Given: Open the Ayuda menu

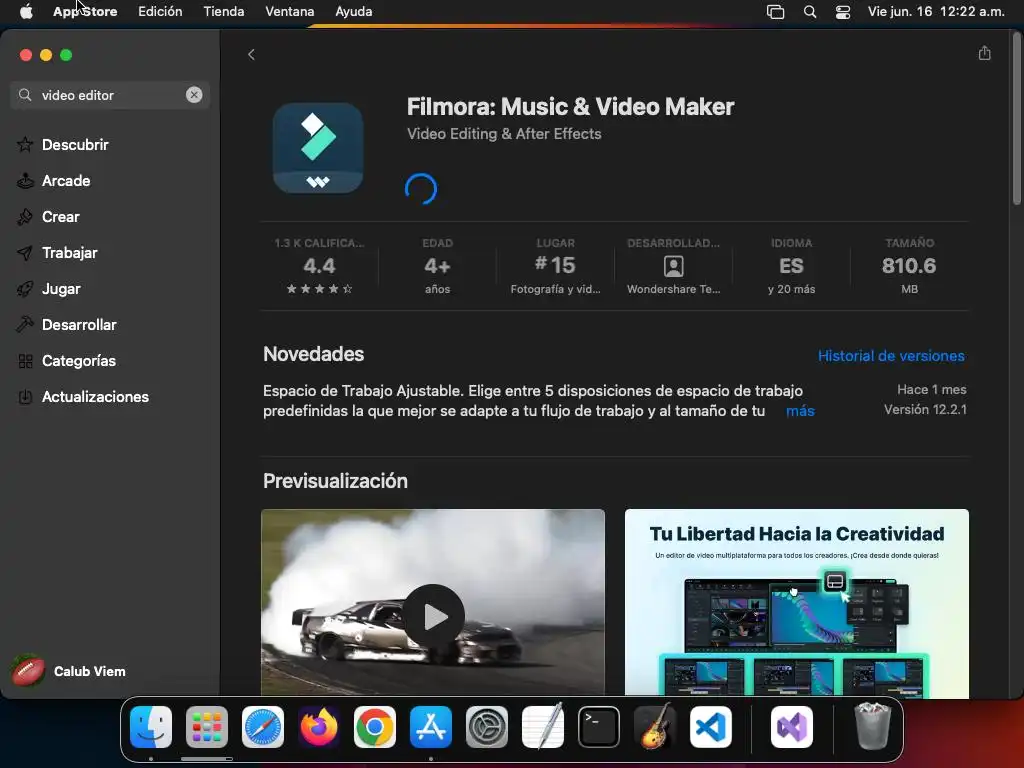Looking at the screenshot, I should pyautogui.click(x=353, y=11).
